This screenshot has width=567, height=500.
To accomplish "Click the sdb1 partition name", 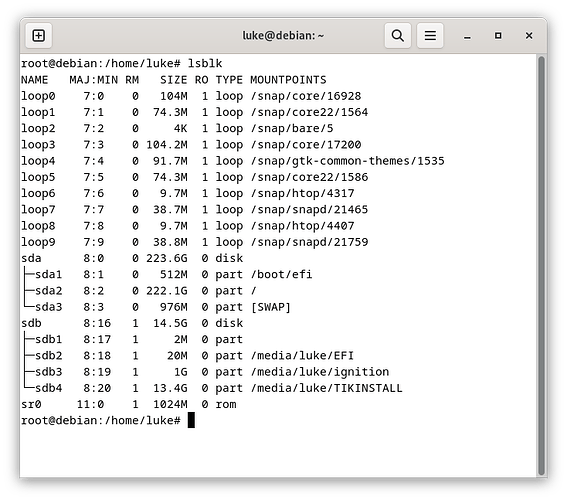I will click(x=48, y=339).
